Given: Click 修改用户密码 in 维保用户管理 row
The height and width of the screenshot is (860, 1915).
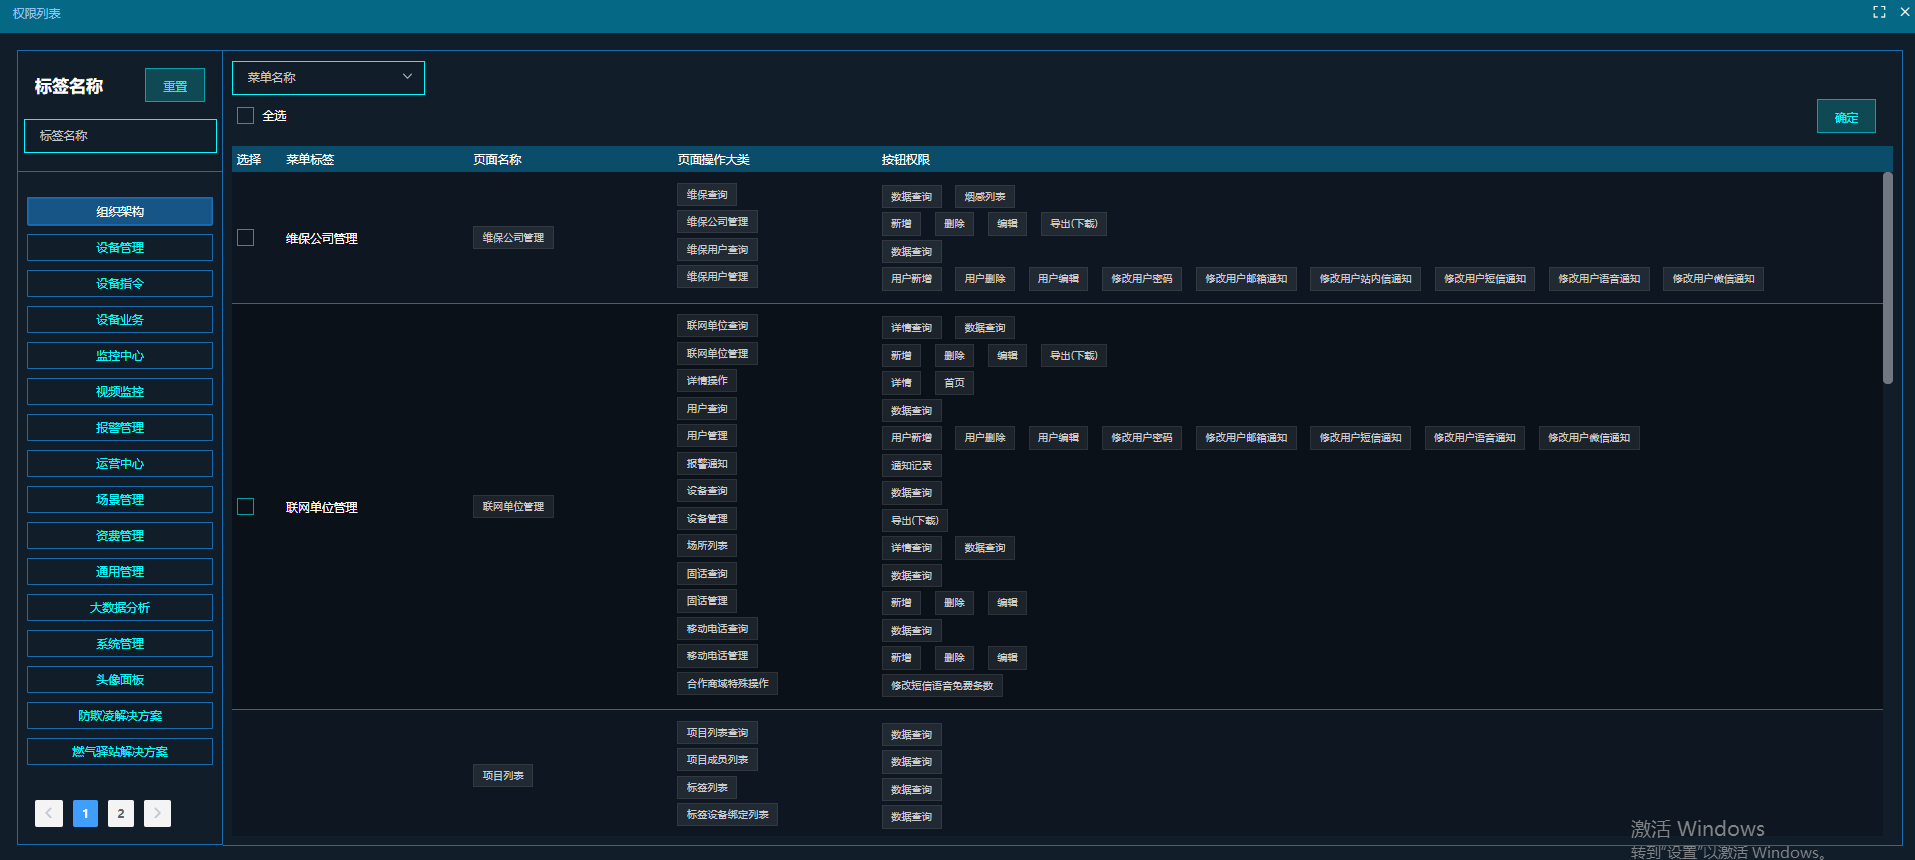Looking at the screenshot, I should tap(1141, 279).
